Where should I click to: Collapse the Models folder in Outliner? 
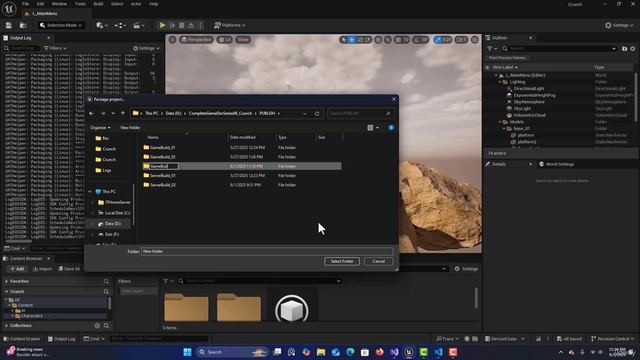[500, 122]
